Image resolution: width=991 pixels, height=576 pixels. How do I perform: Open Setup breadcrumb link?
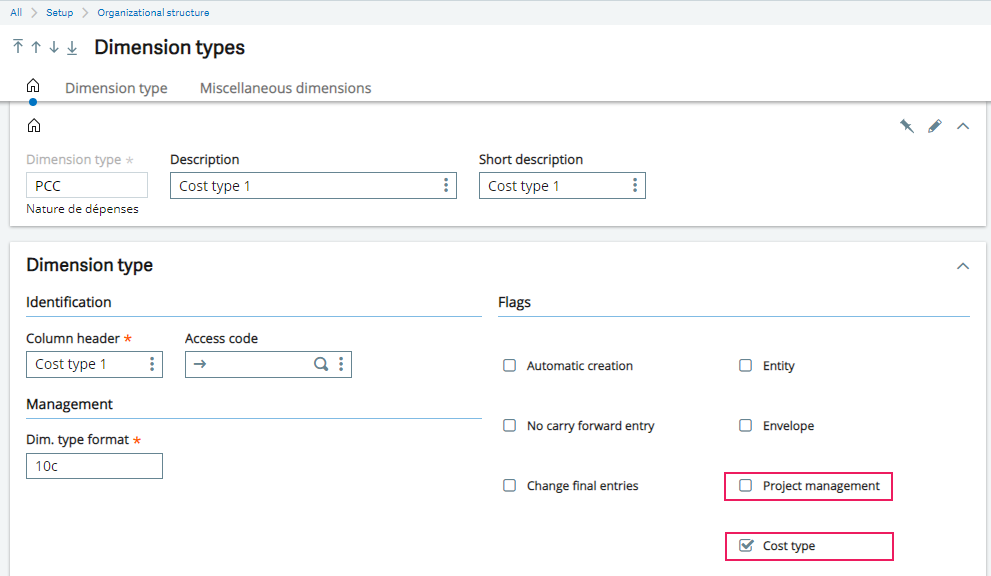click(x=59, y=13)
